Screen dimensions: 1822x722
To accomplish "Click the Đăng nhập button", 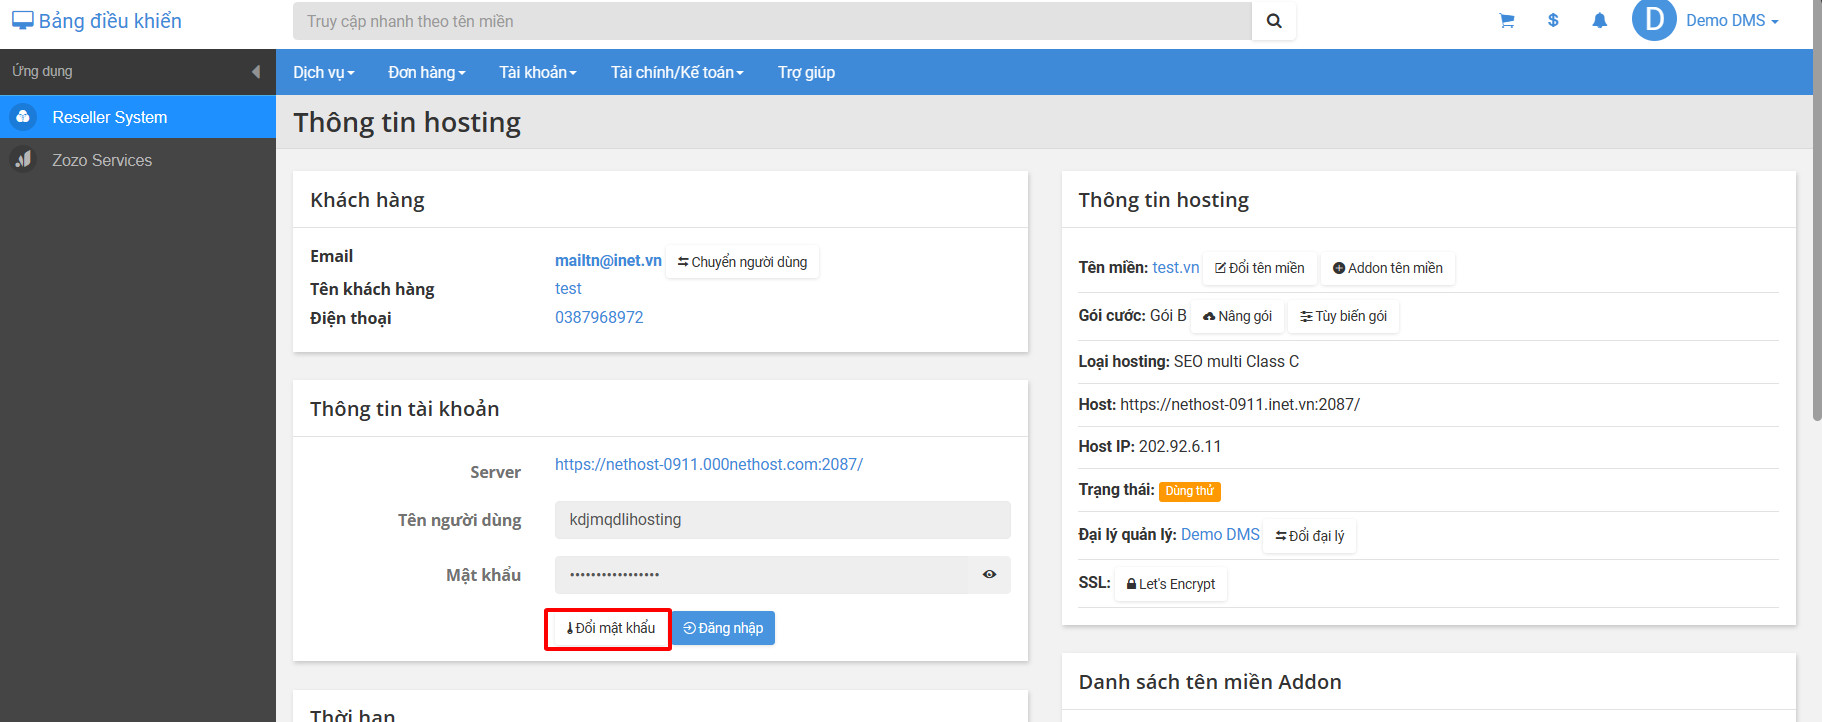I will point(723,628).
